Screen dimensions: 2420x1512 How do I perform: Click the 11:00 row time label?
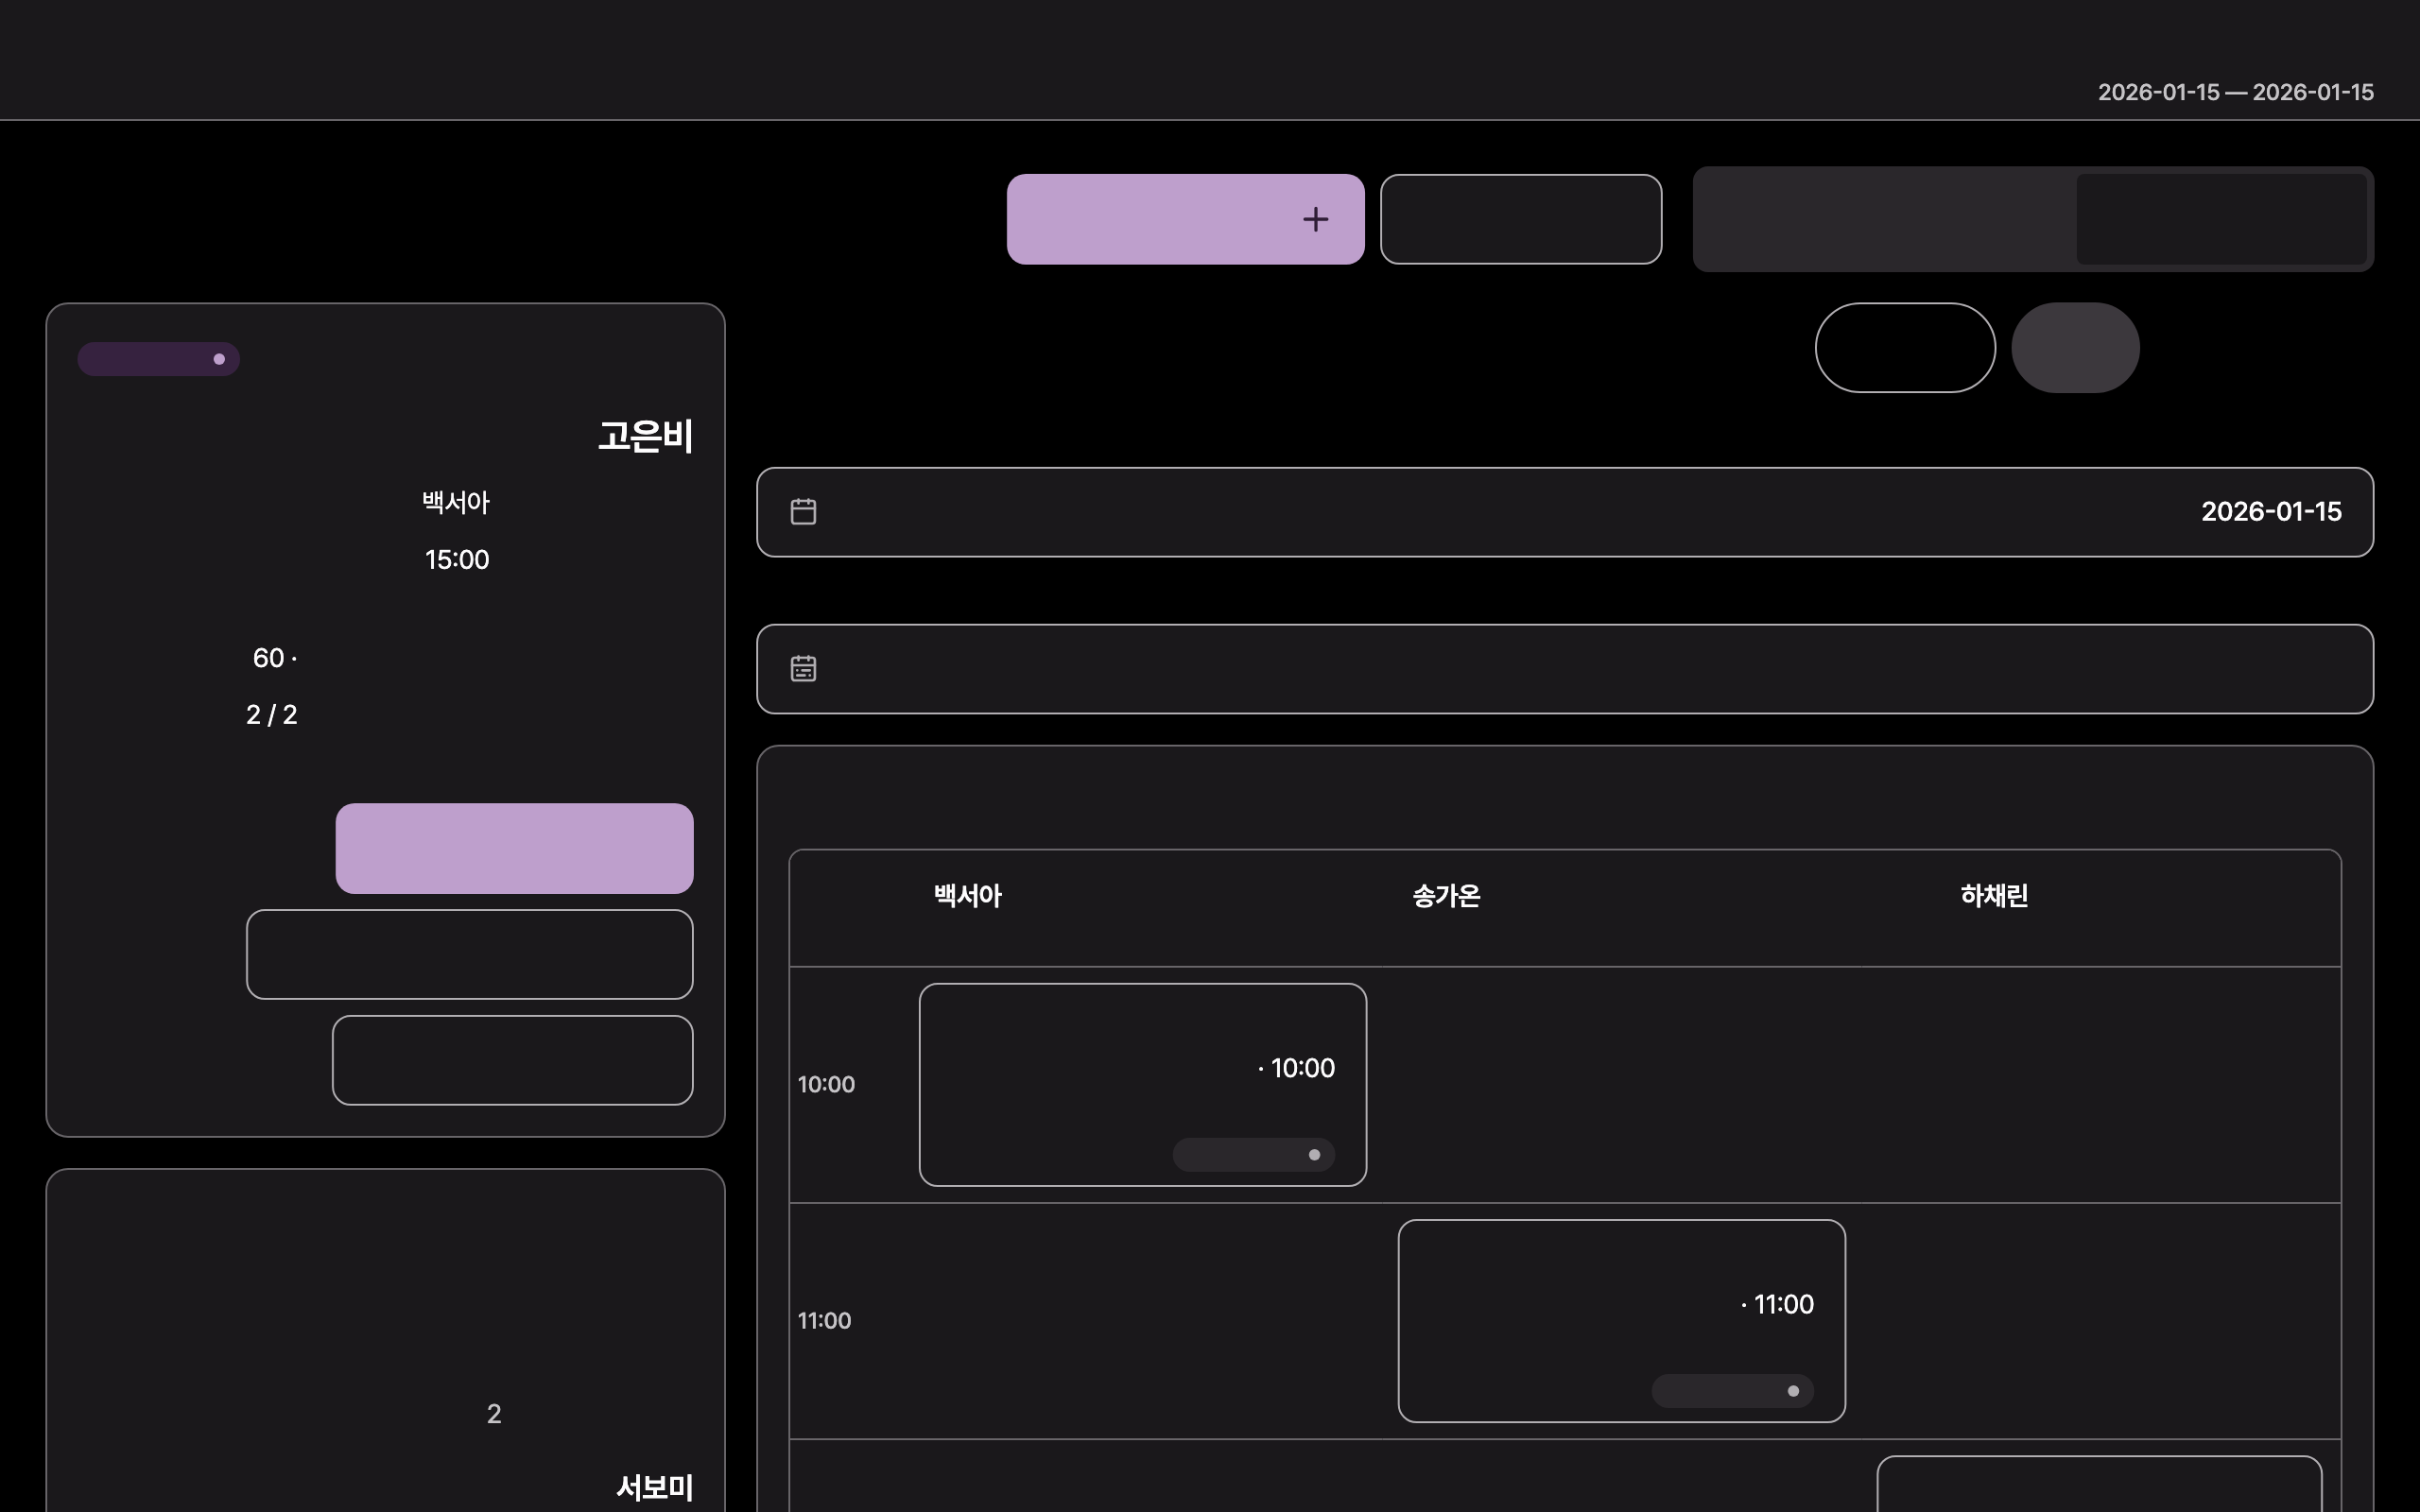click(x=824, y=1321)
